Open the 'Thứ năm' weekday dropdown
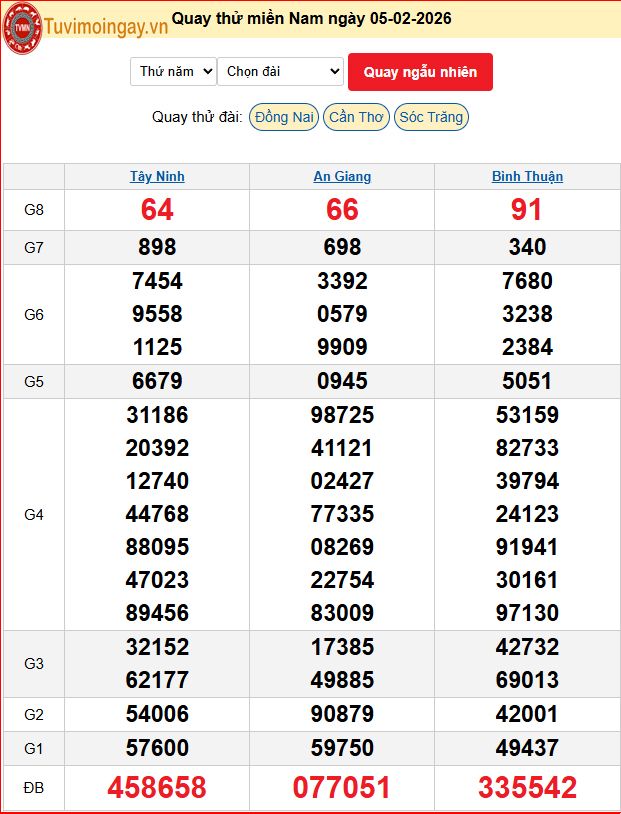Screen dimensions: 621x814 click(x=173, y=71)
